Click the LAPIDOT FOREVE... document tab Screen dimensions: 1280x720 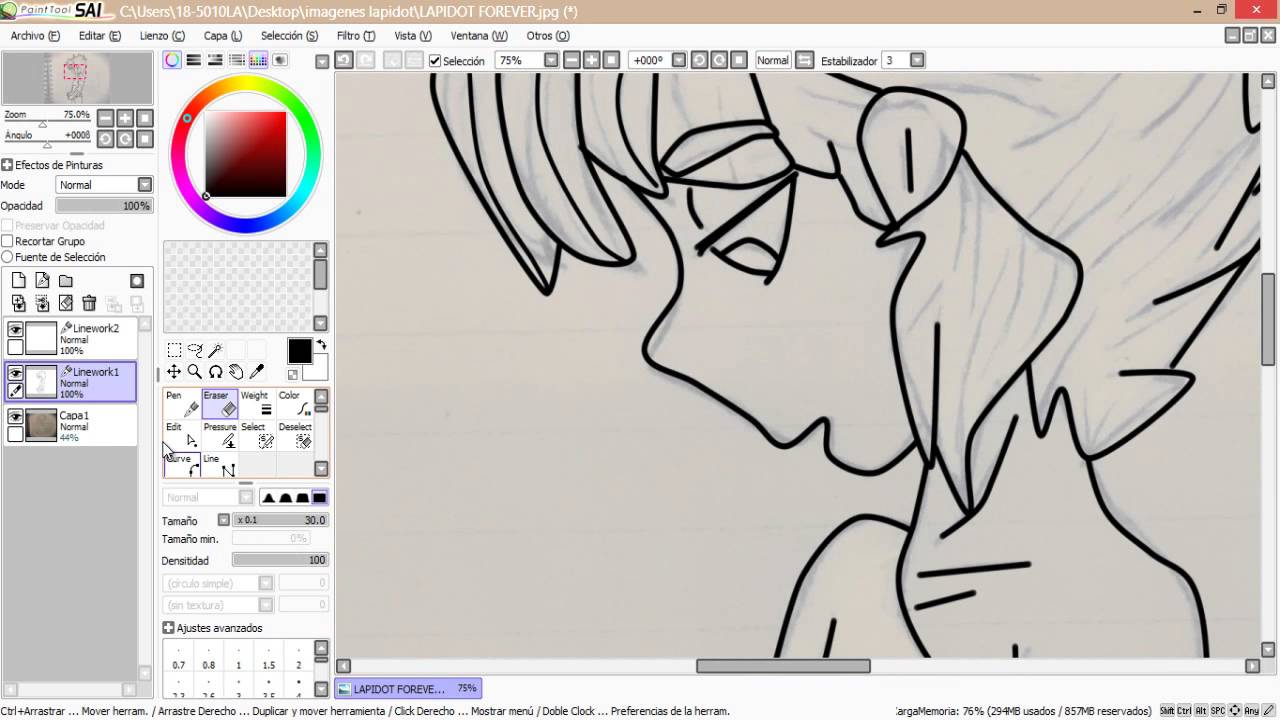(x=407, y=688)
